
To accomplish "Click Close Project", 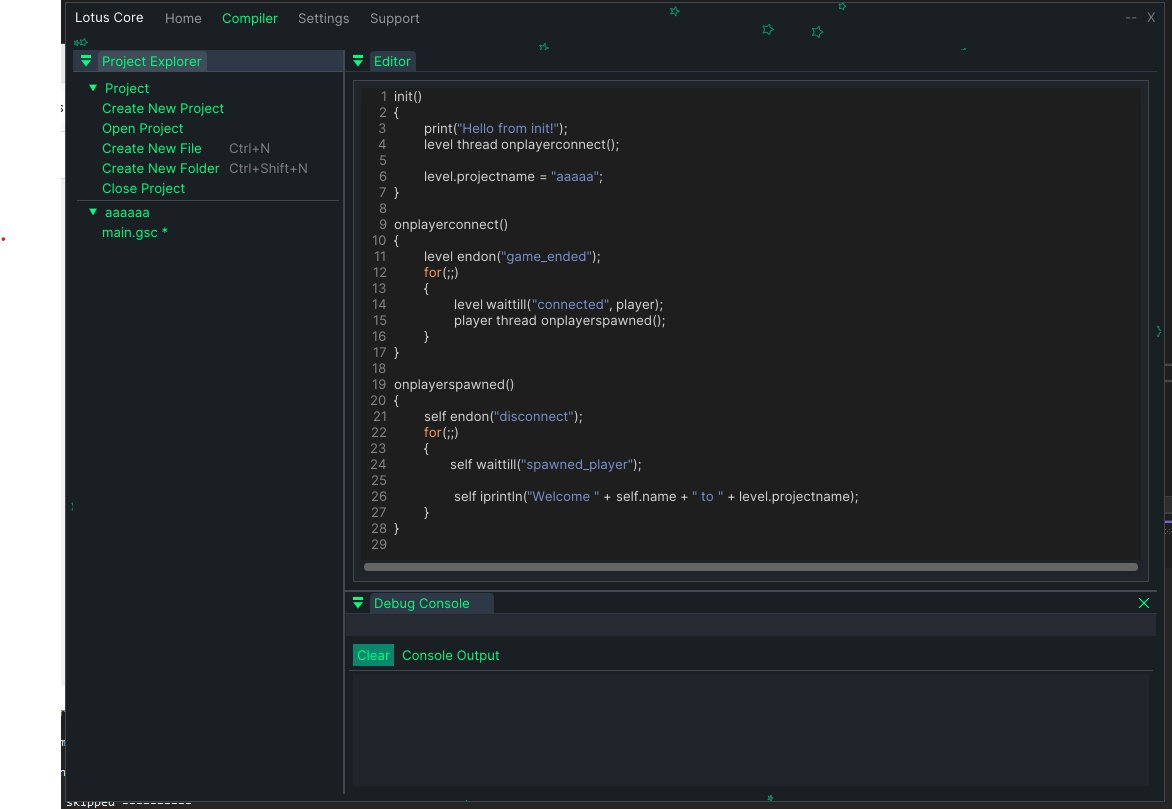I will (143, 188).
